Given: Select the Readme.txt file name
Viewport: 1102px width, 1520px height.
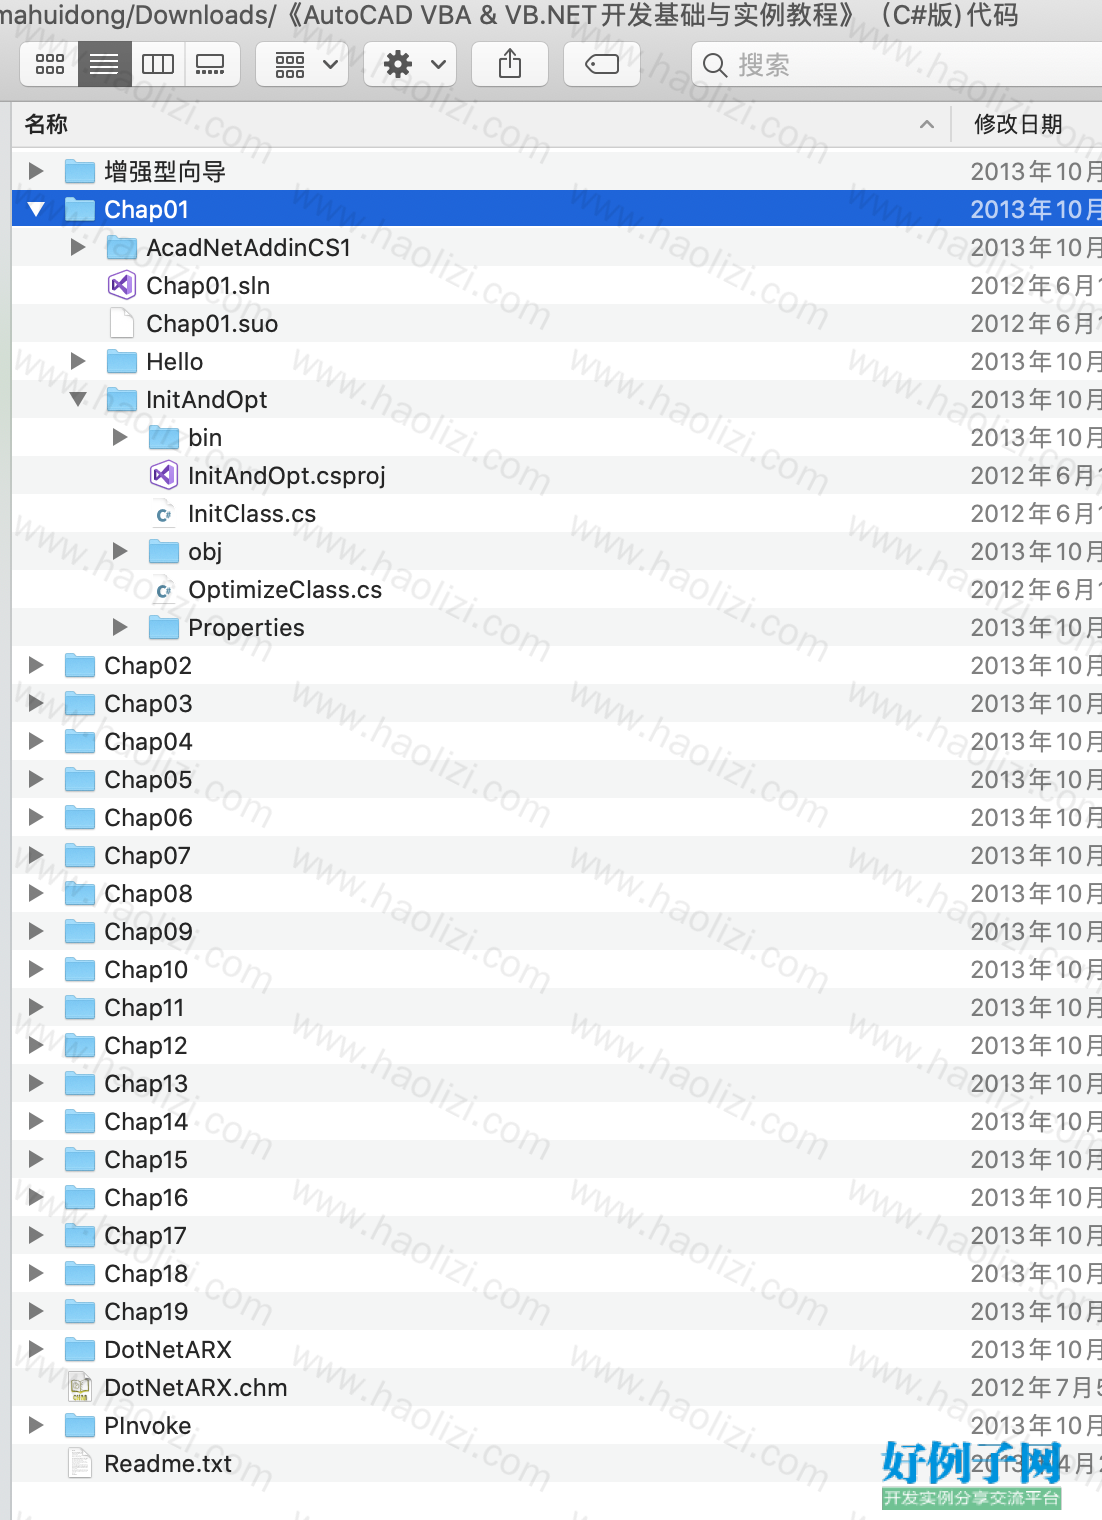Looking at the screenshot, I should click(168, 1464).
